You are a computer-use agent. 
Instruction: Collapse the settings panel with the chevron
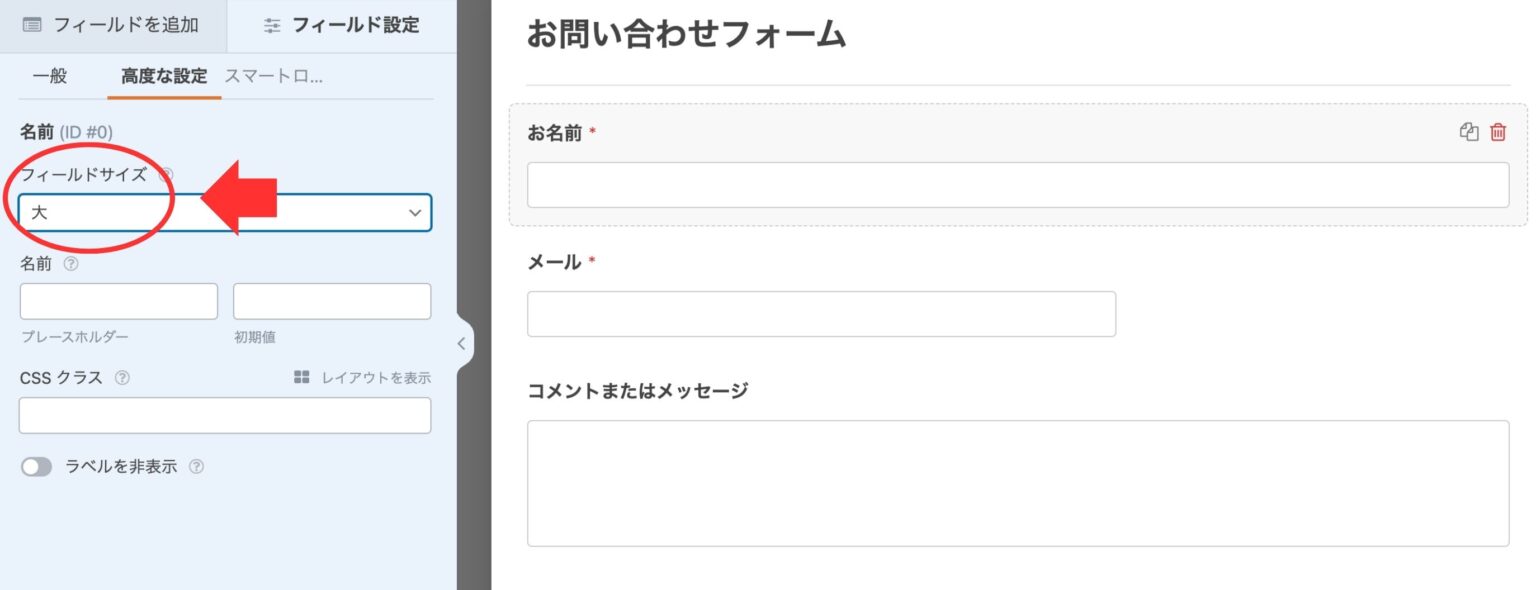click(461, 343)
